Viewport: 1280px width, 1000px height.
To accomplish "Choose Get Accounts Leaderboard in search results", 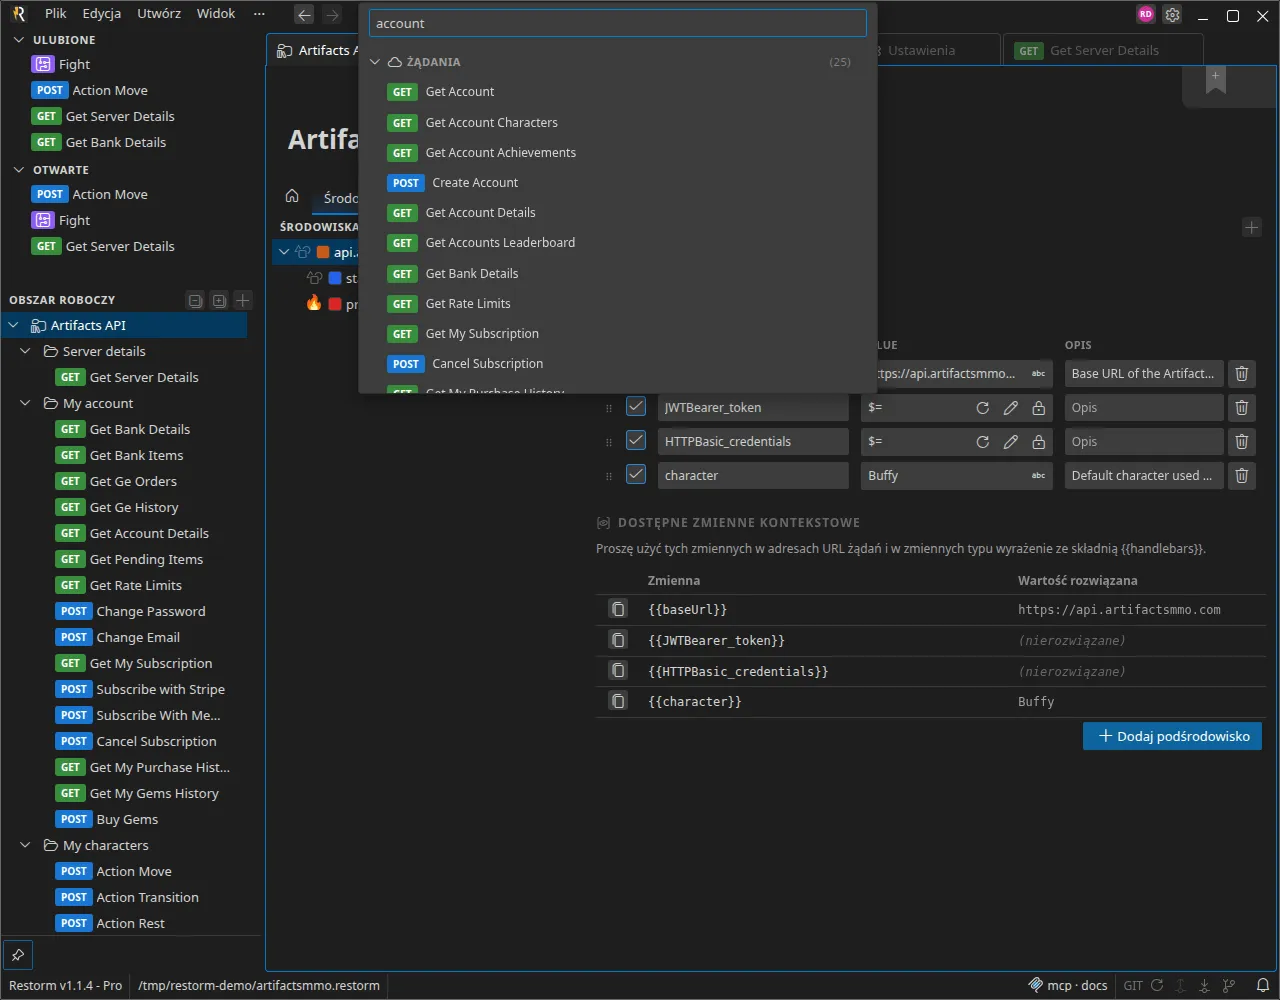I will (x=617, y=243).
